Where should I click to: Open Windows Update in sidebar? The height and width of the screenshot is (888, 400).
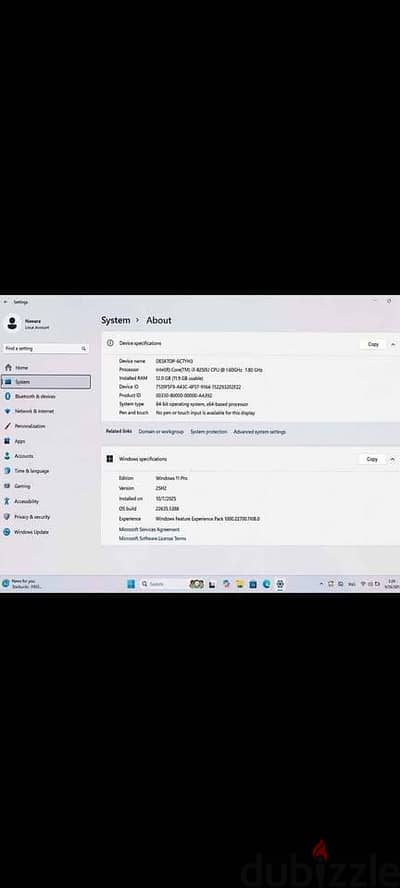click(31, 532)
